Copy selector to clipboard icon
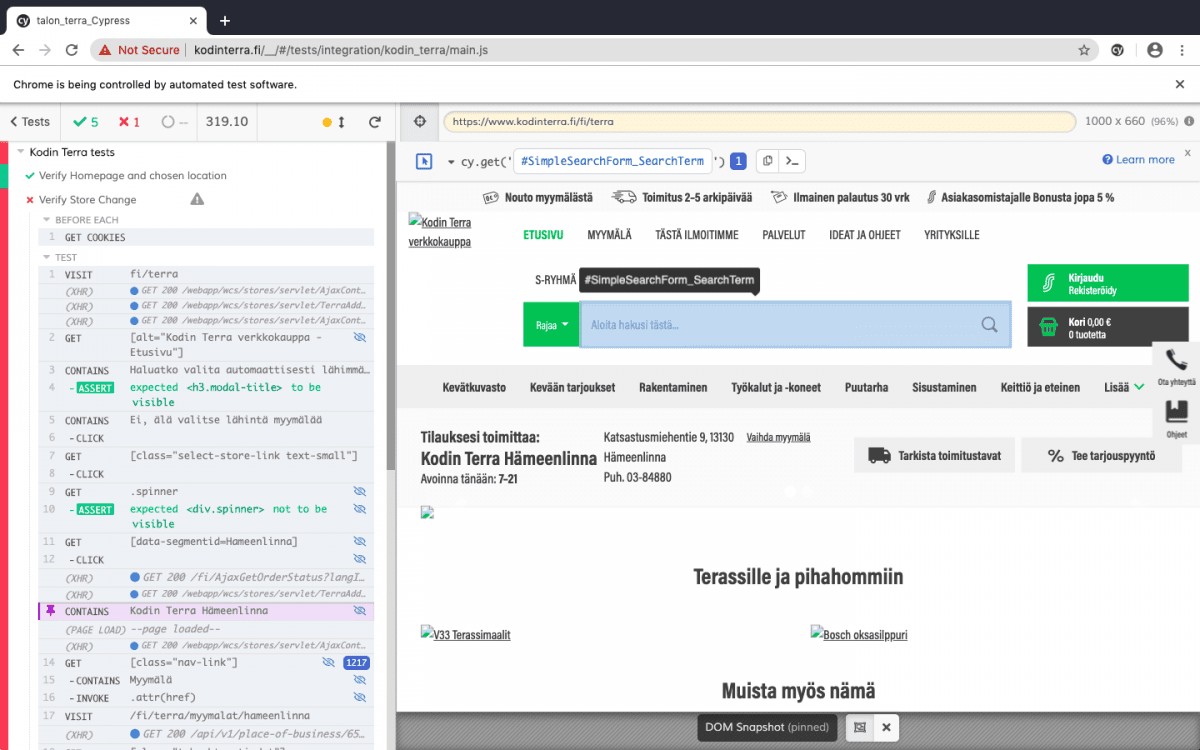The image size is (1200, 750). tap(767, 161)
